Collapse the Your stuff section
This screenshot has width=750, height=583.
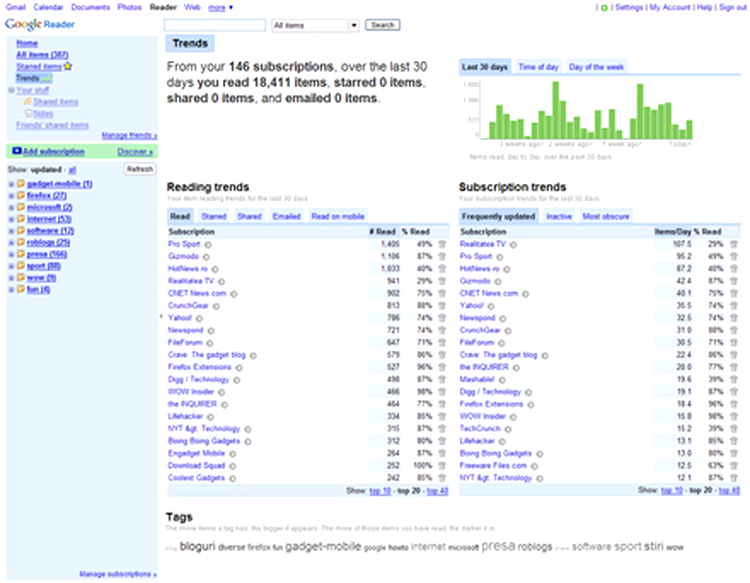[11, 90]
